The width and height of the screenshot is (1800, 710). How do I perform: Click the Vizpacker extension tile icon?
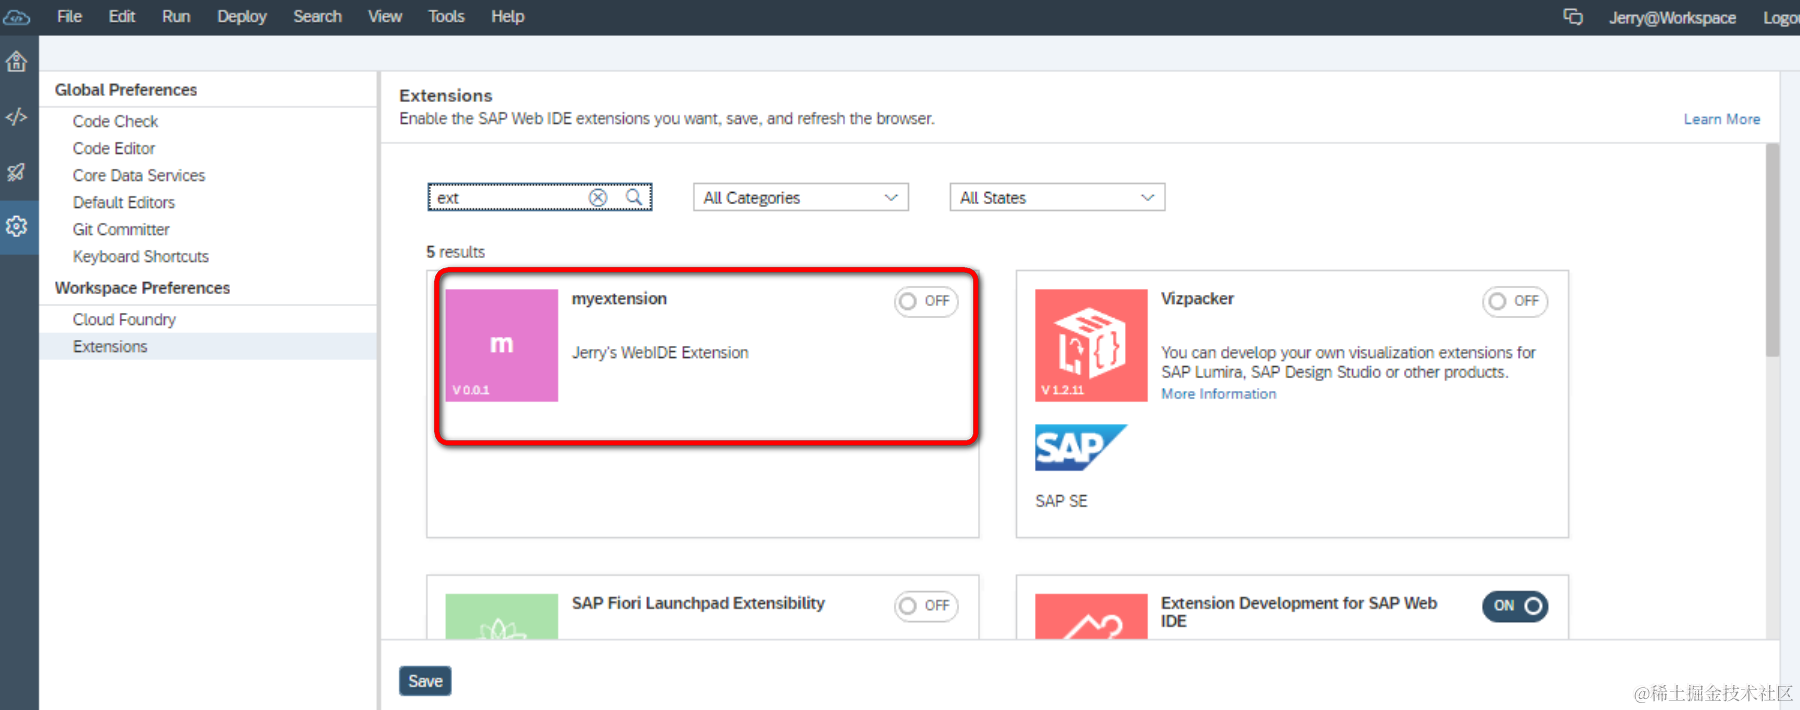pos(1091,345)
